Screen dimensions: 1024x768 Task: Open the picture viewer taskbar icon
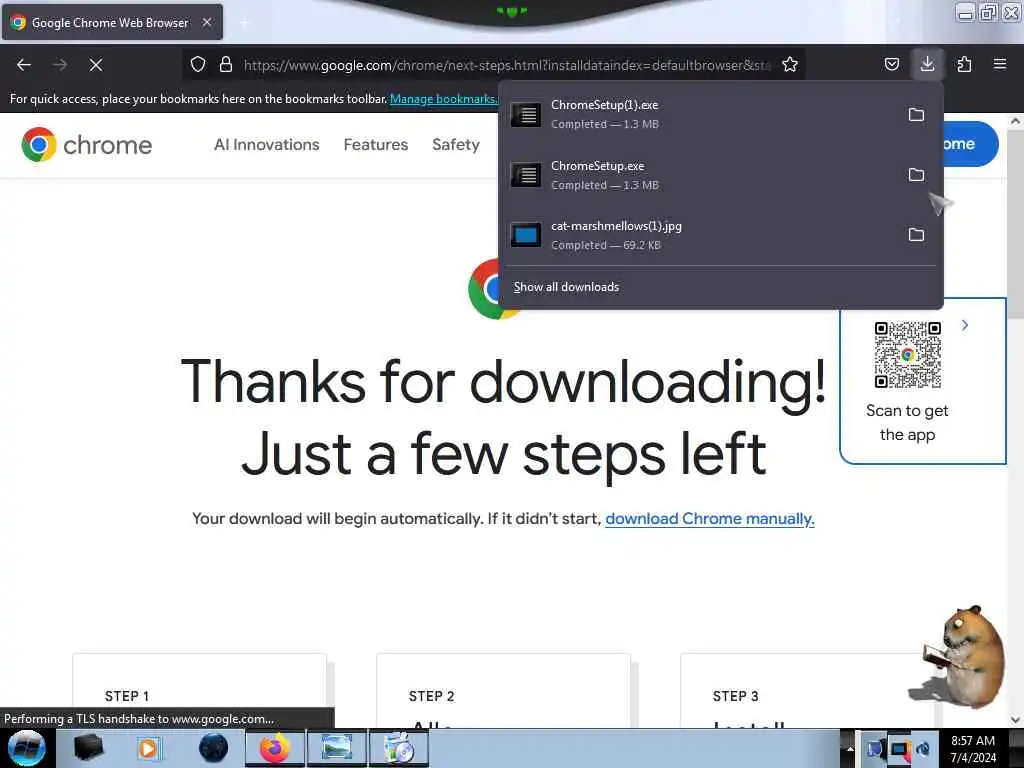tap(336, 748)
